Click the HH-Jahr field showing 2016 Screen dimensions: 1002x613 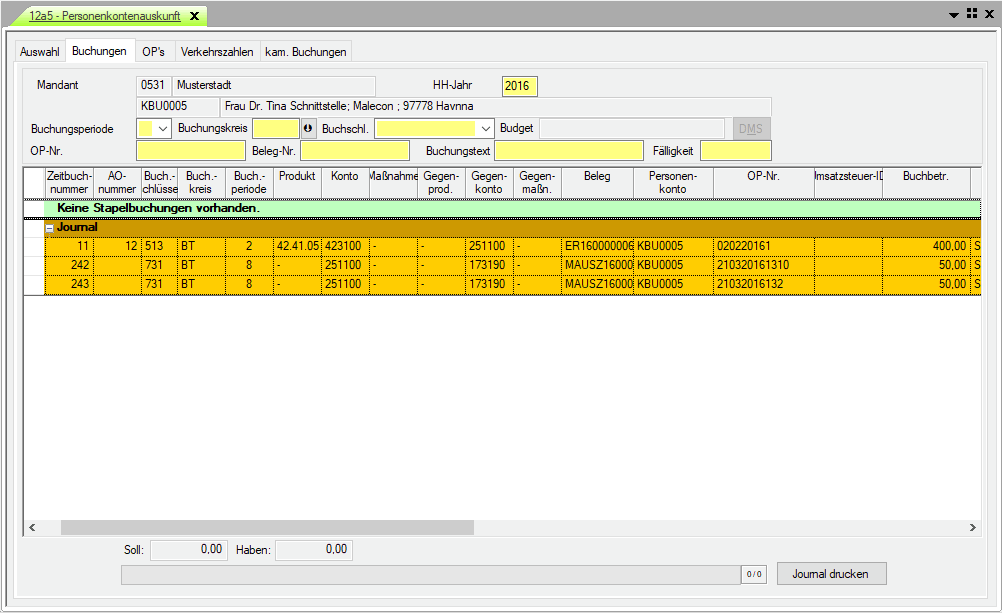(519, 87)
